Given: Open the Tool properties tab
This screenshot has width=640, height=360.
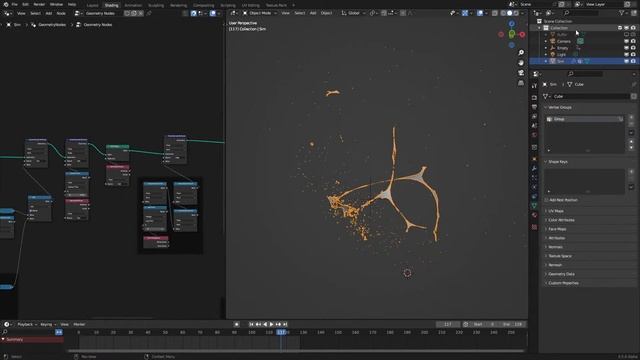Looking at the screenshot, I should click(x=534, y=86).
